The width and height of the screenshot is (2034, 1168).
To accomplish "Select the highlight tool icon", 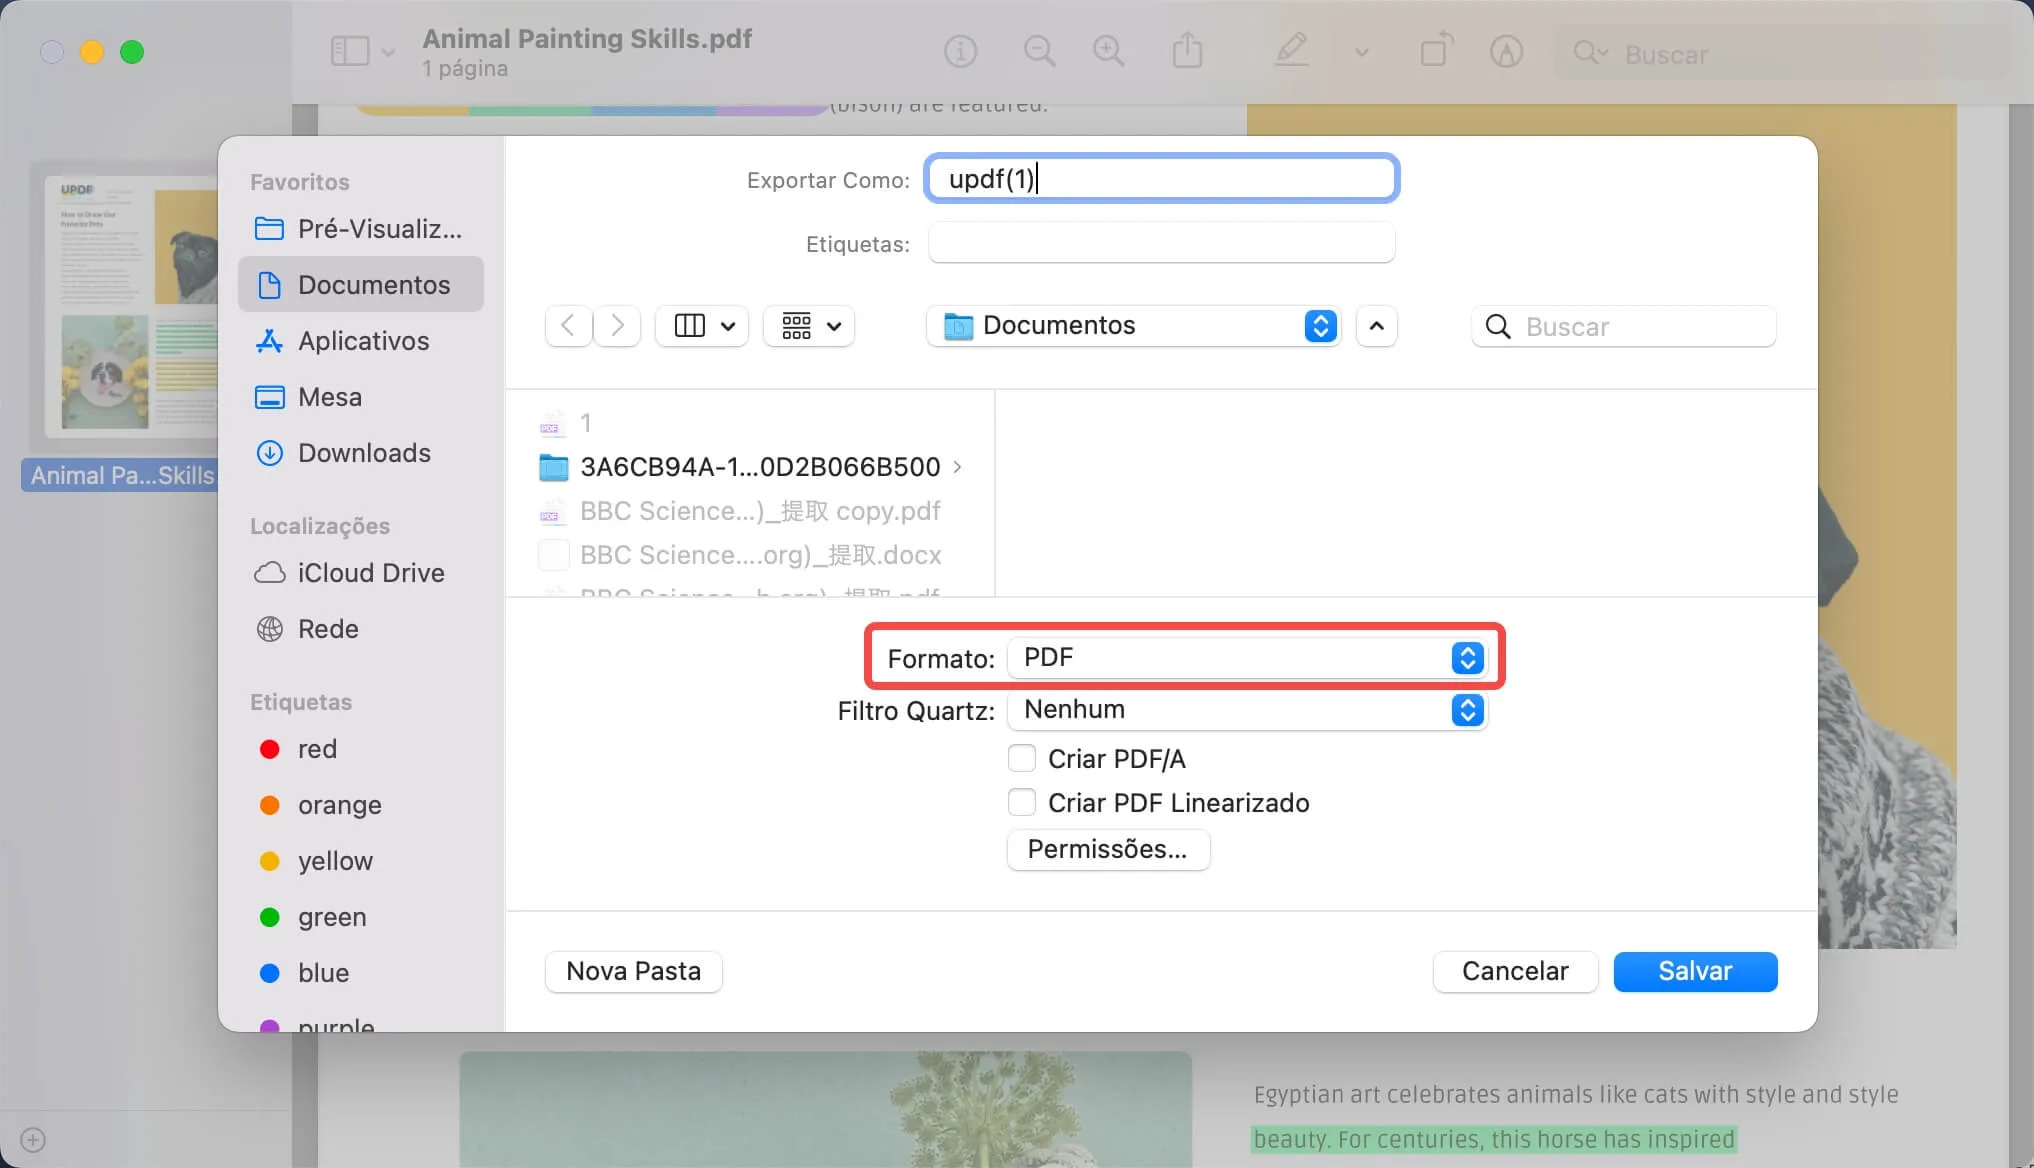I will tap(1506, 51).
